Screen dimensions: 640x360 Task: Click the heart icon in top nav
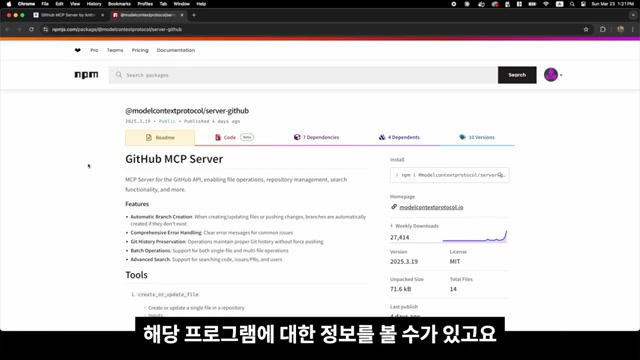(78, 50)
